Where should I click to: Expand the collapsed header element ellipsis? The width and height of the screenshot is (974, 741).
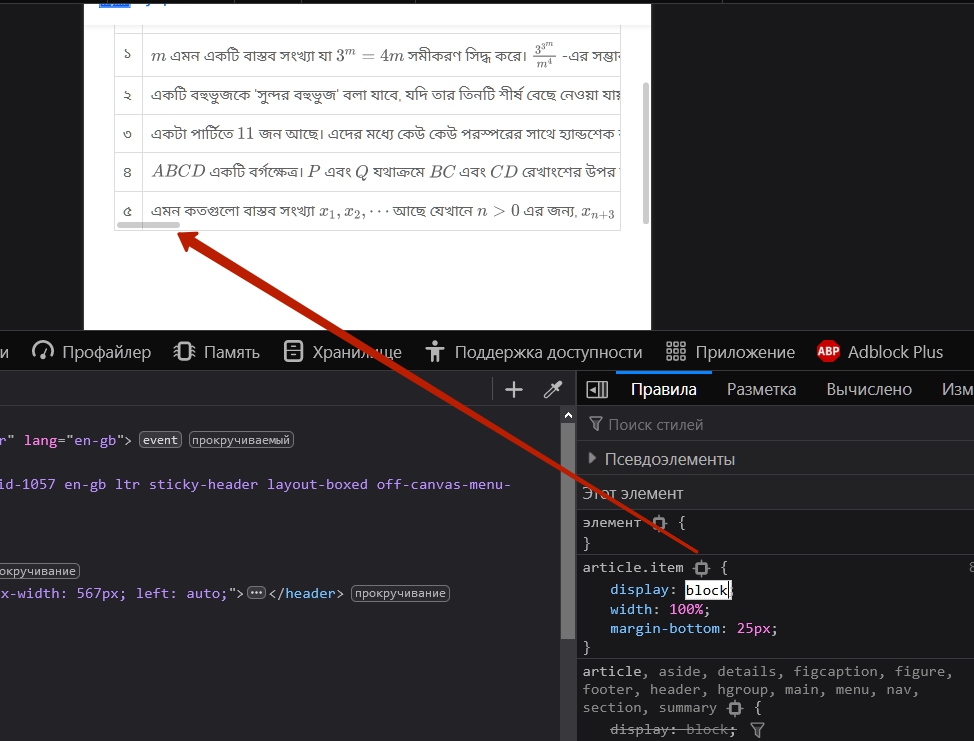257,593
